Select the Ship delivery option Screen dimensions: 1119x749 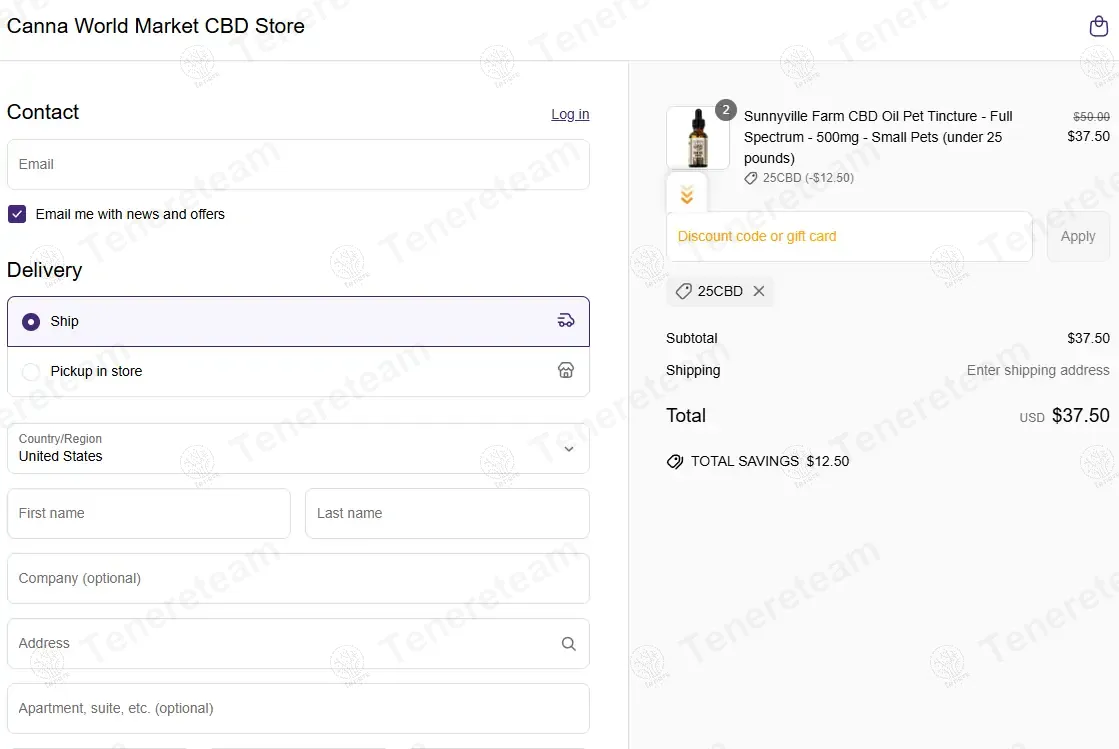point(31,322)
